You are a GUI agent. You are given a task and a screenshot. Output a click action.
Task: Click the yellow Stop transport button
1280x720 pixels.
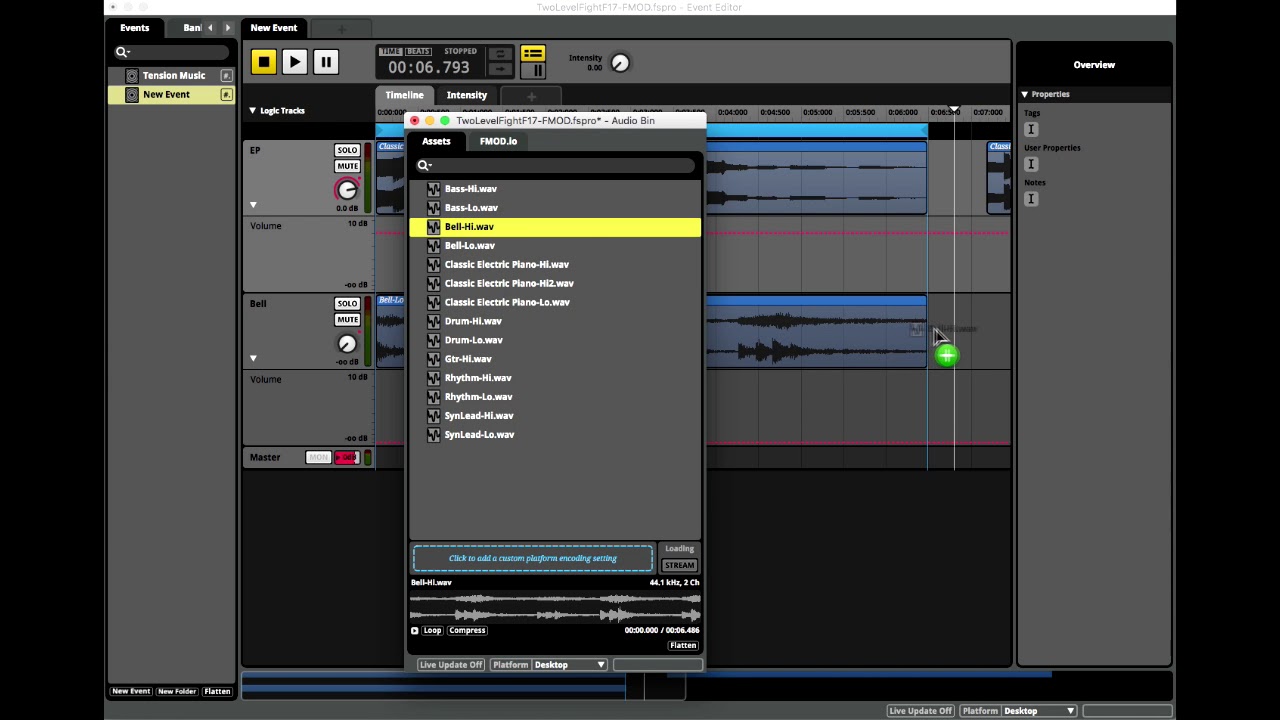[x=263, y=62]
